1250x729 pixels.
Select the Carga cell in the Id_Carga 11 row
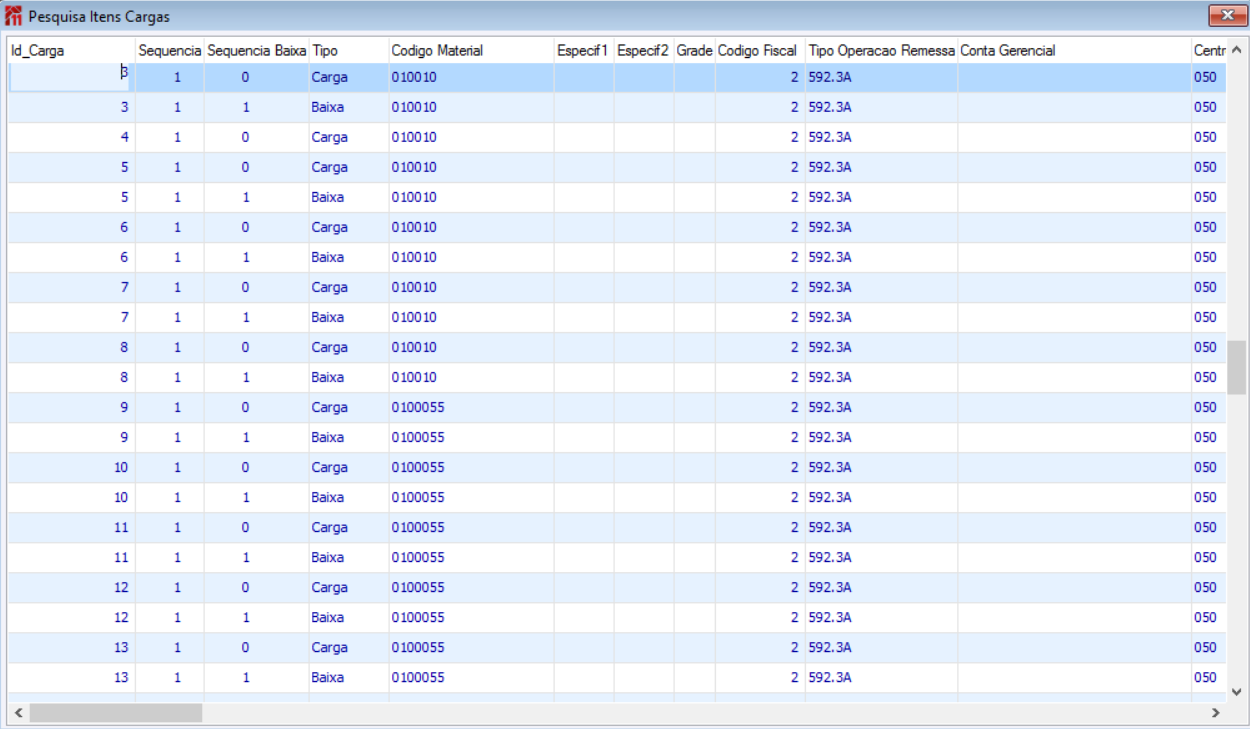[349, 527]
